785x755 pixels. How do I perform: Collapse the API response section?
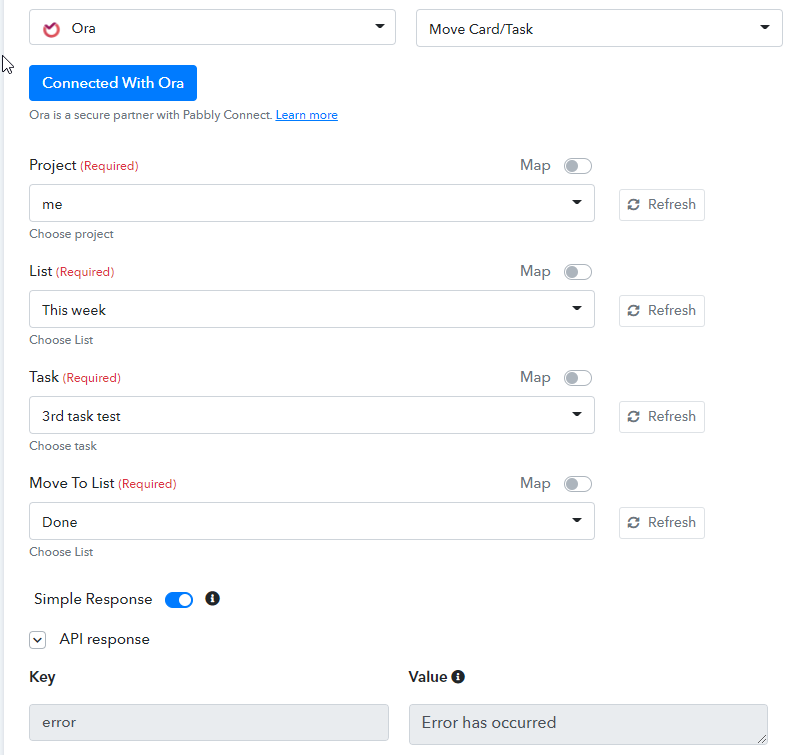tap(38, 640)
